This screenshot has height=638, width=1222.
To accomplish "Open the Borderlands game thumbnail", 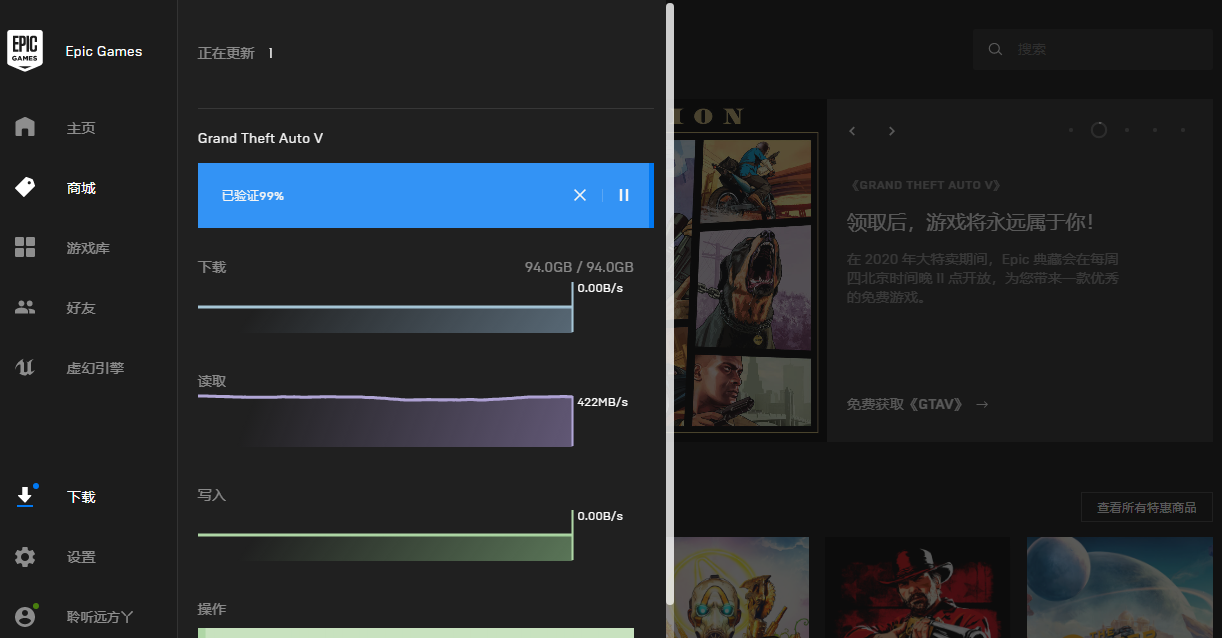I will pyautogui.click(x=741, y=587).
